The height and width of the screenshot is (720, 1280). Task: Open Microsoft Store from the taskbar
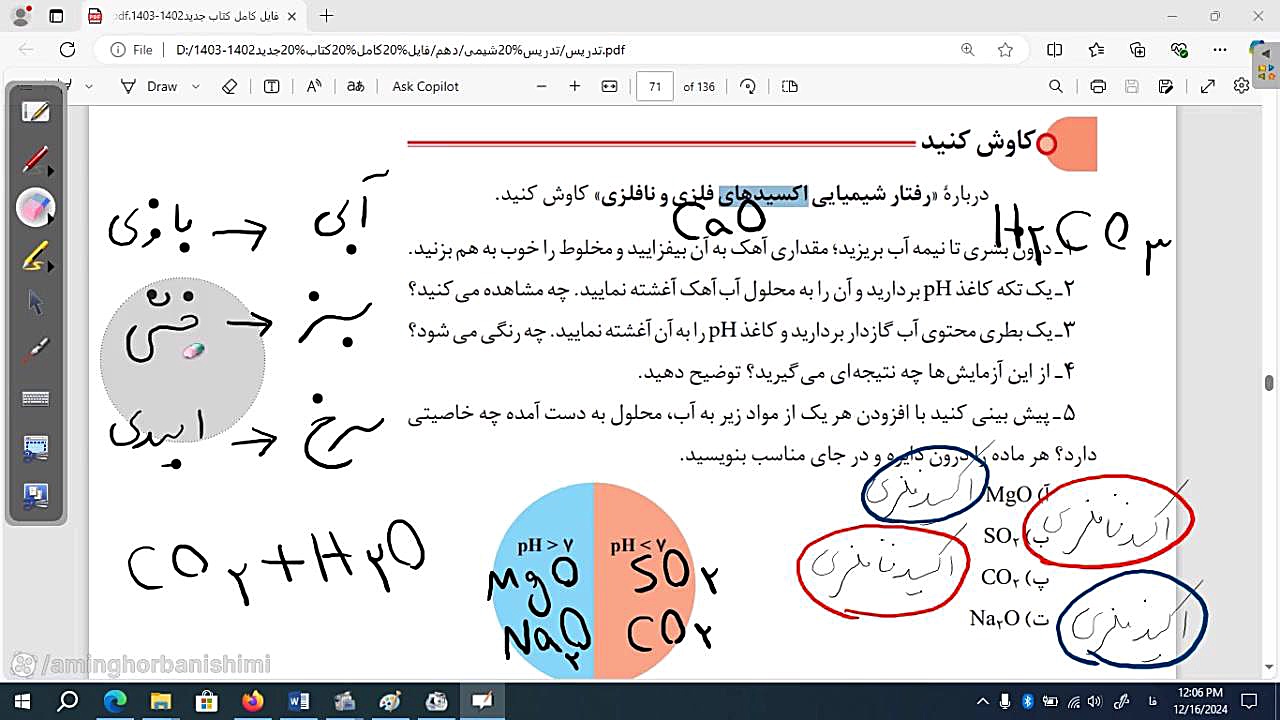click(x=206, y=701)
